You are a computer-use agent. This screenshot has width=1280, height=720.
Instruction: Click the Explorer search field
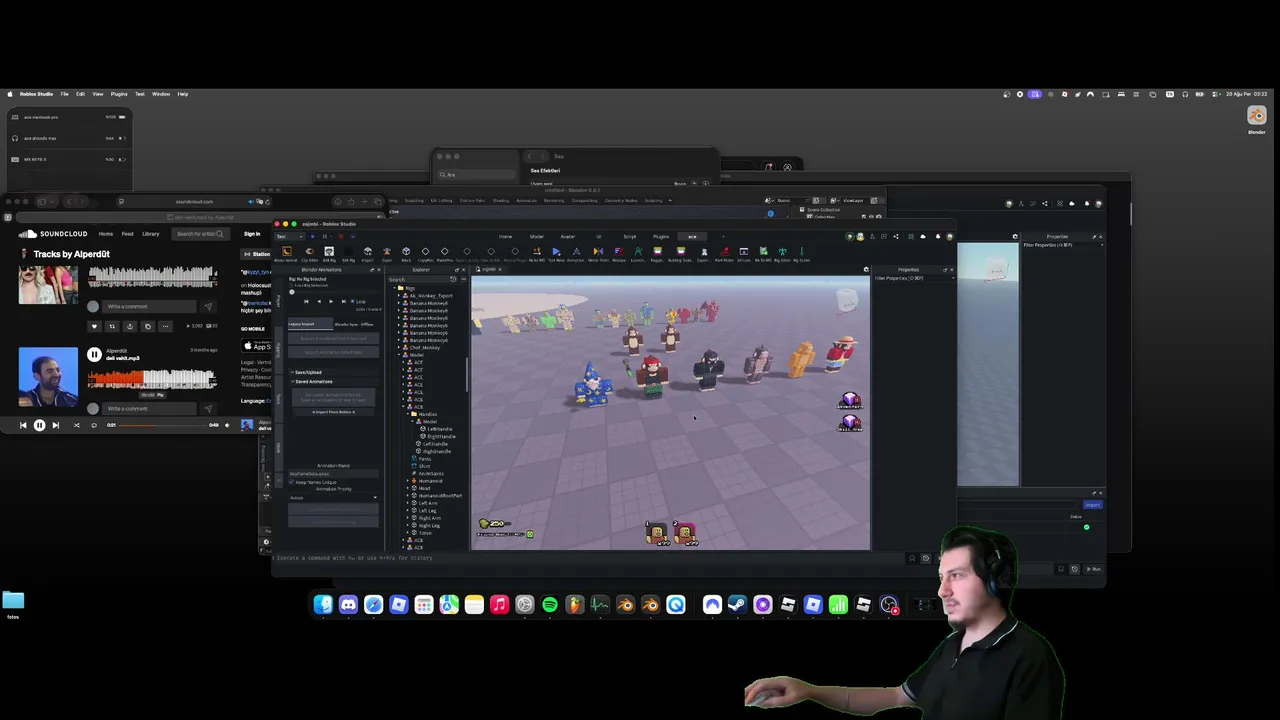[x=420, y=279]
